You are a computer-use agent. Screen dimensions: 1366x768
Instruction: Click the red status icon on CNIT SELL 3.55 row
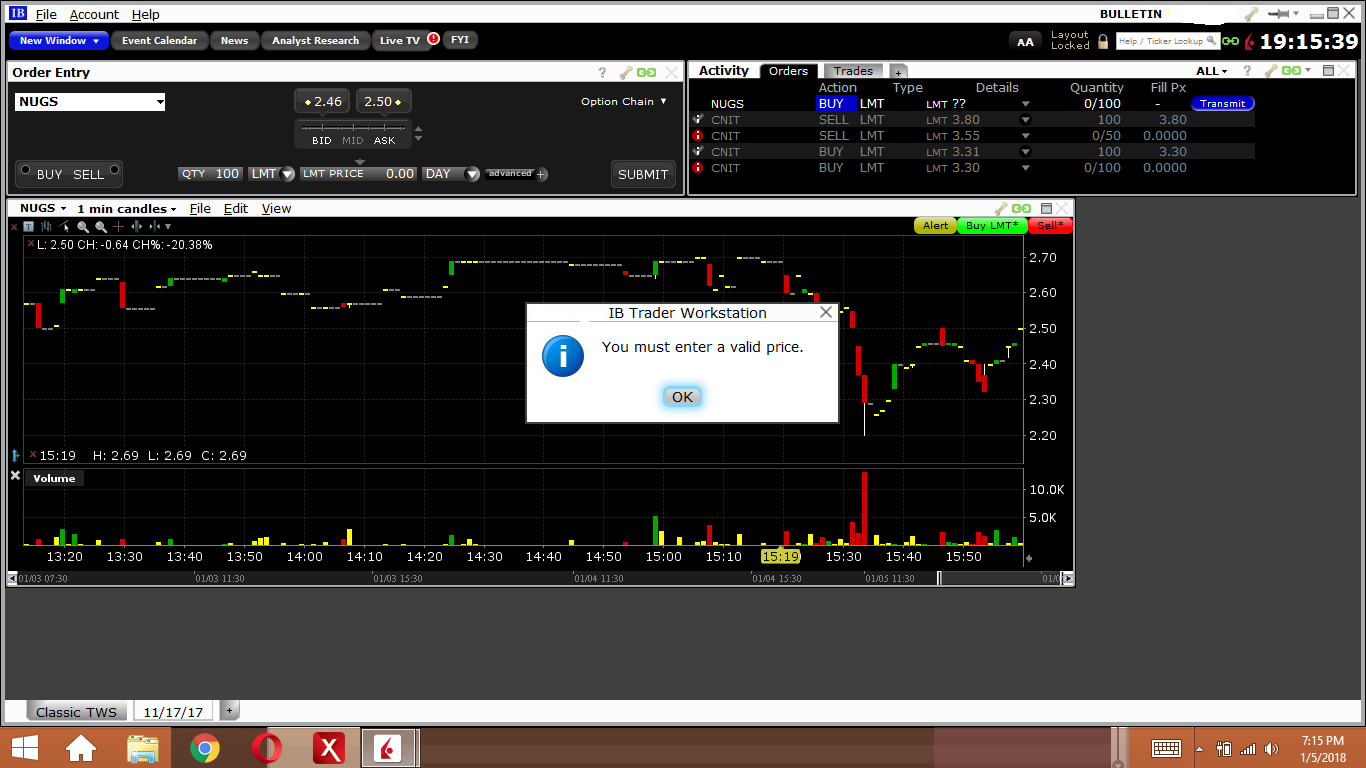(698, 136)
